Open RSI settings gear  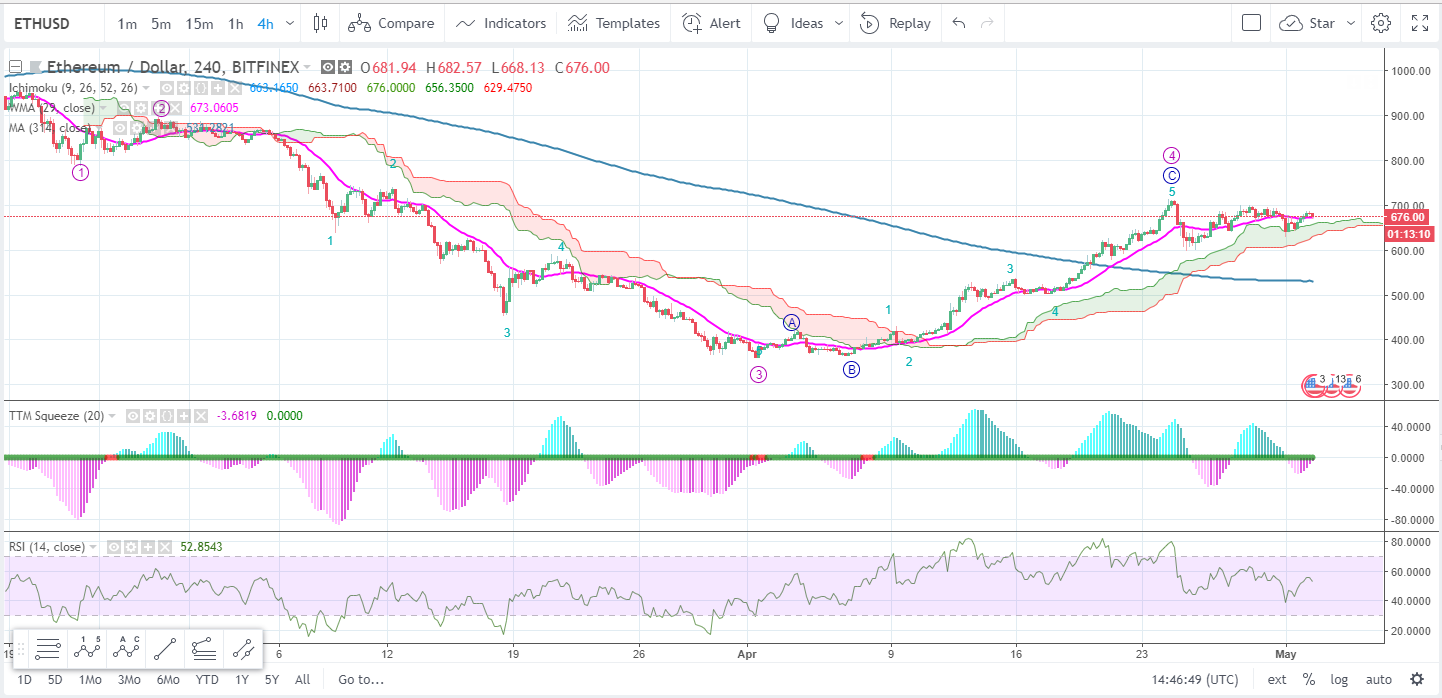131,547
